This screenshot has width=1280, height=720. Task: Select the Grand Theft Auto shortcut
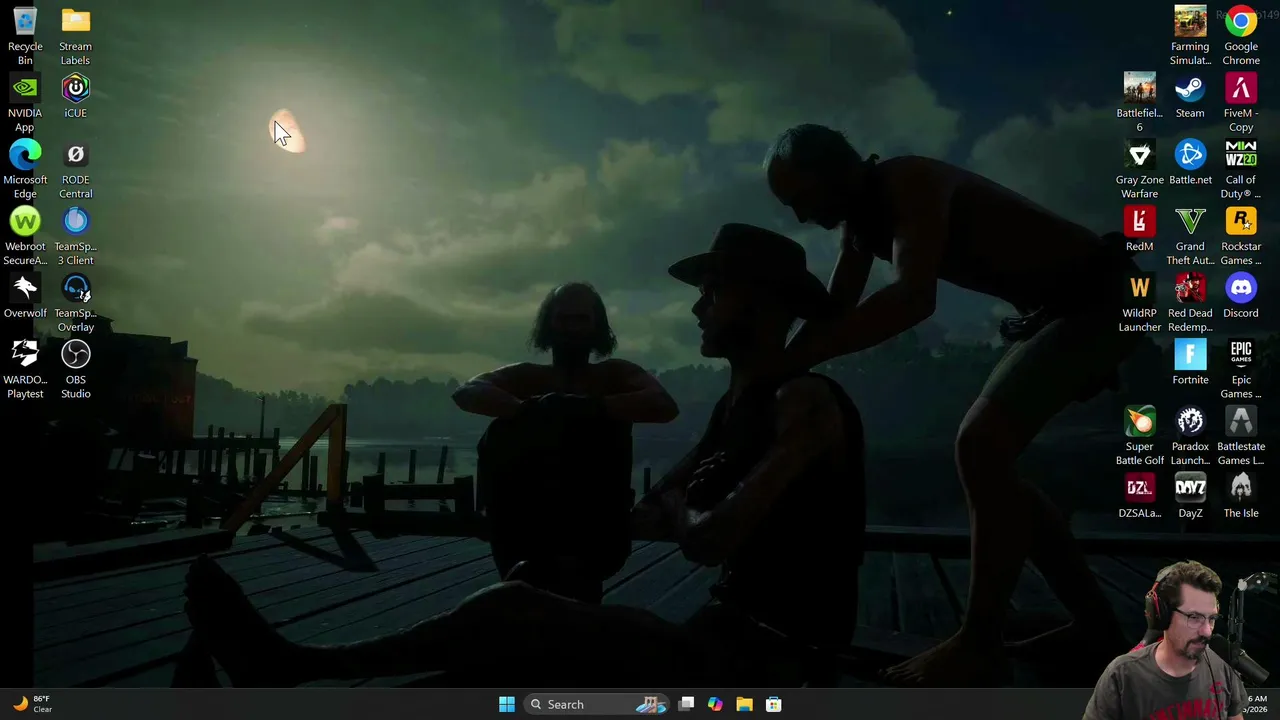tap(1190, 236)
